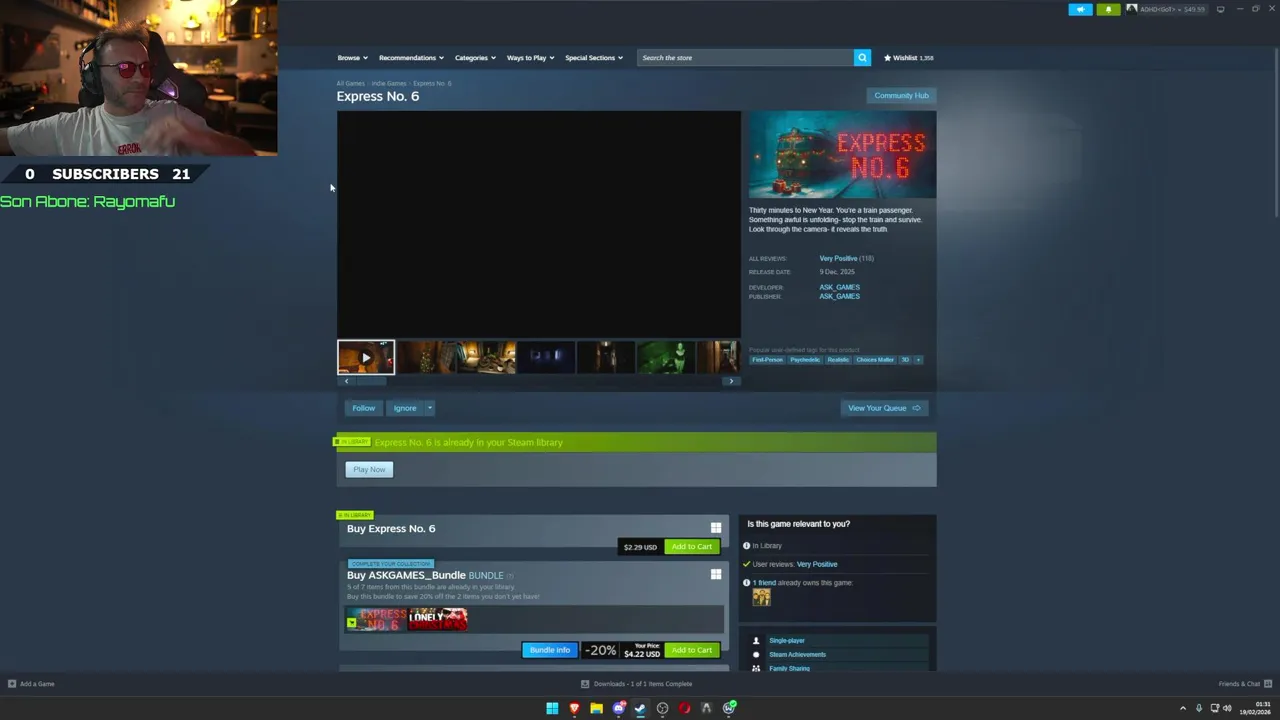The height and width of the screenshot is (720, 1280).
Task: Open Bundle info
Action: click(549, 650)
